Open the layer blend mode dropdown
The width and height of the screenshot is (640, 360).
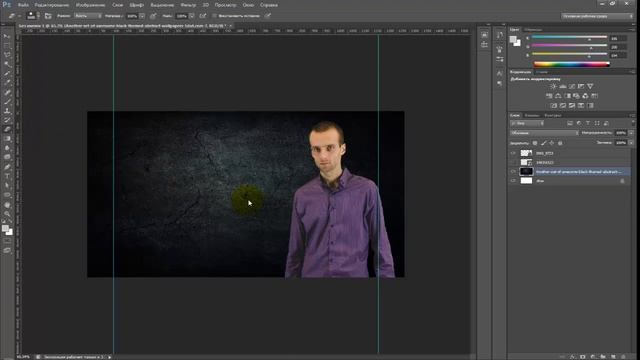pos(544,133)
